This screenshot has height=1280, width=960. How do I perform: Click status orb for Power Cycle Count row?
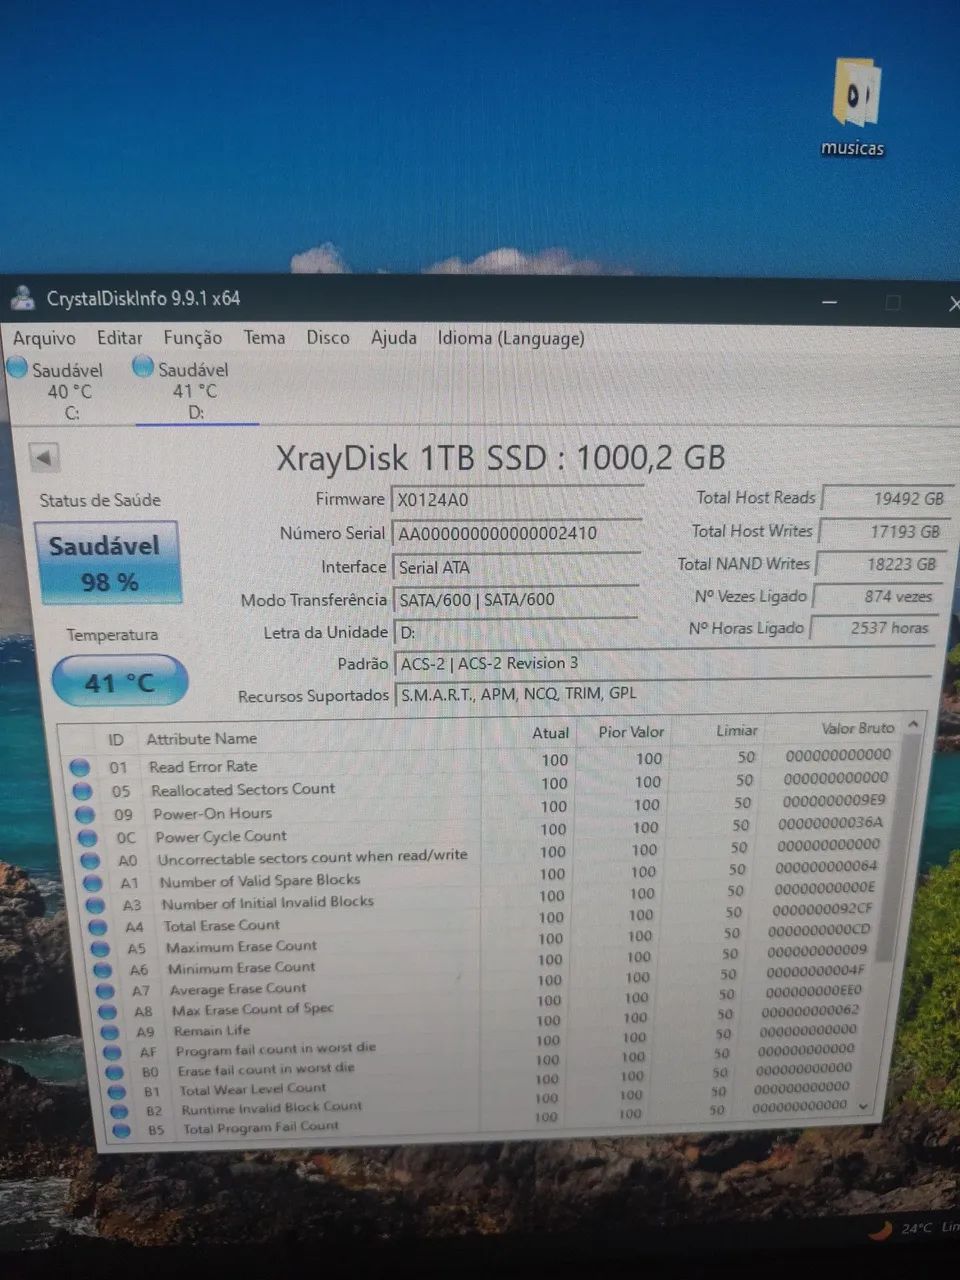88,838
